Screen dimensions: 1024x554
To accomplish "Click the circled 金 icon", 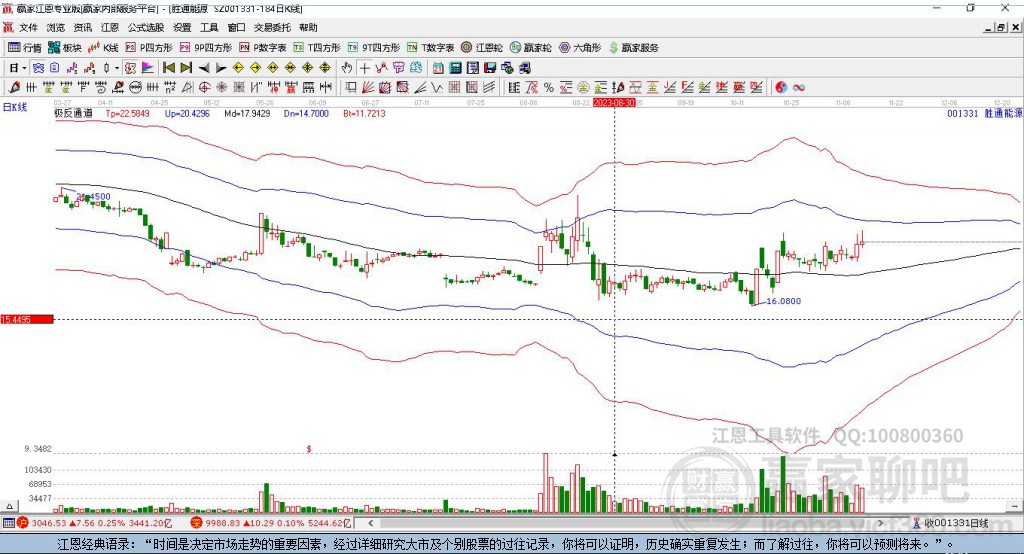I will point(583,88).
